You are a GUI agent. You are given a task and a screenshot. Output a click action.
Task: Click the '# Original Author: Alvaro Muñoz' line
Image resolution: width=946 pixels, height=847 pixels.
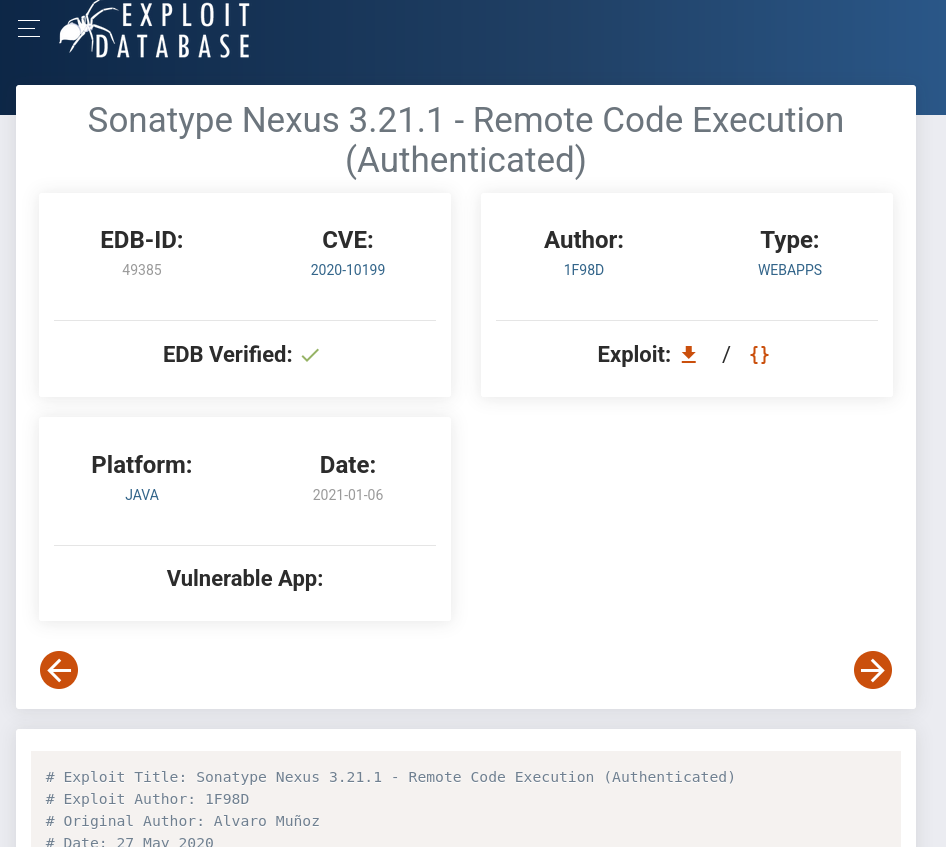183,821
